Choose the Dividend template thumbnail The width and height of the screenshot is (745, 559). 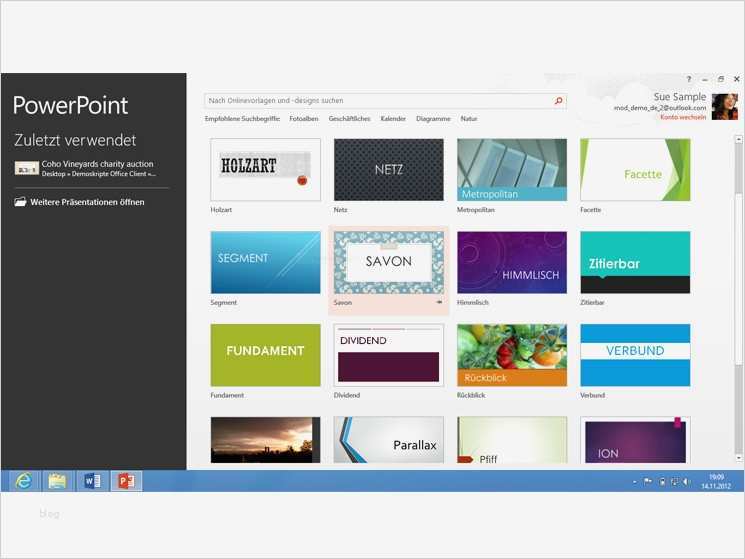point(389,355)
